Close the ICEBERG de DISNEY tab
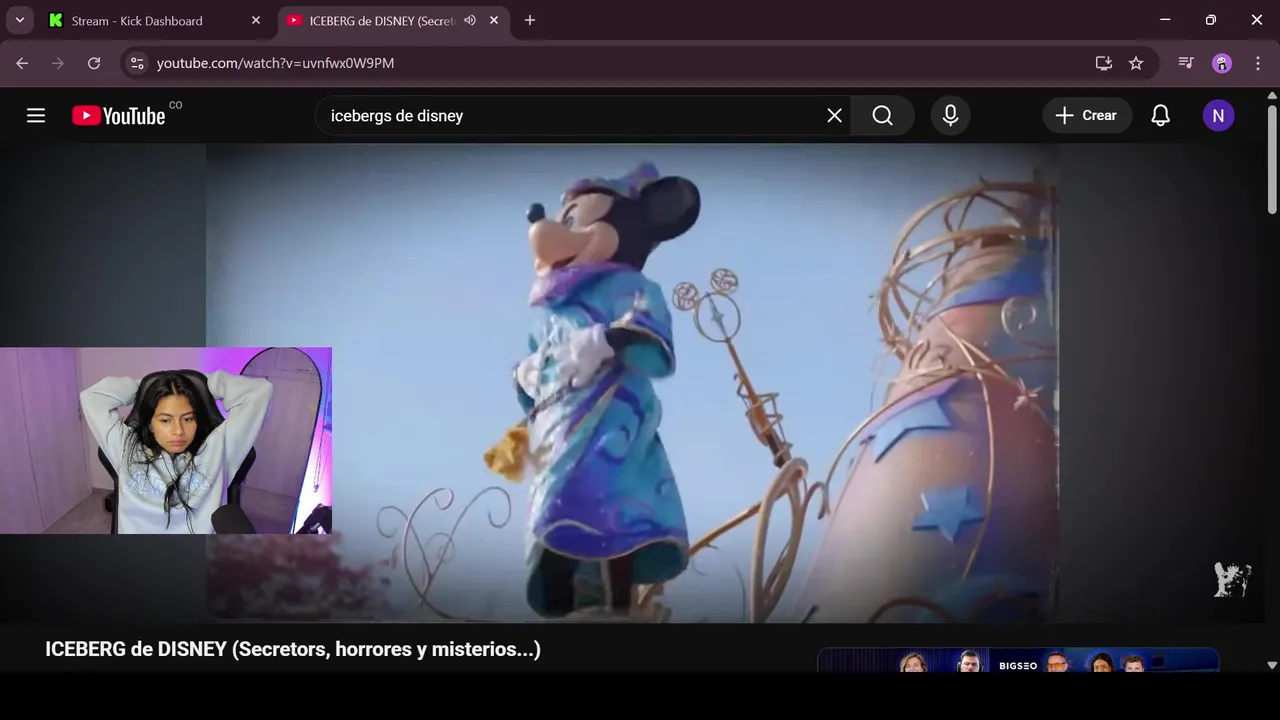The height and width of the screenshot is (720, 1280). [x=494, y=20]
